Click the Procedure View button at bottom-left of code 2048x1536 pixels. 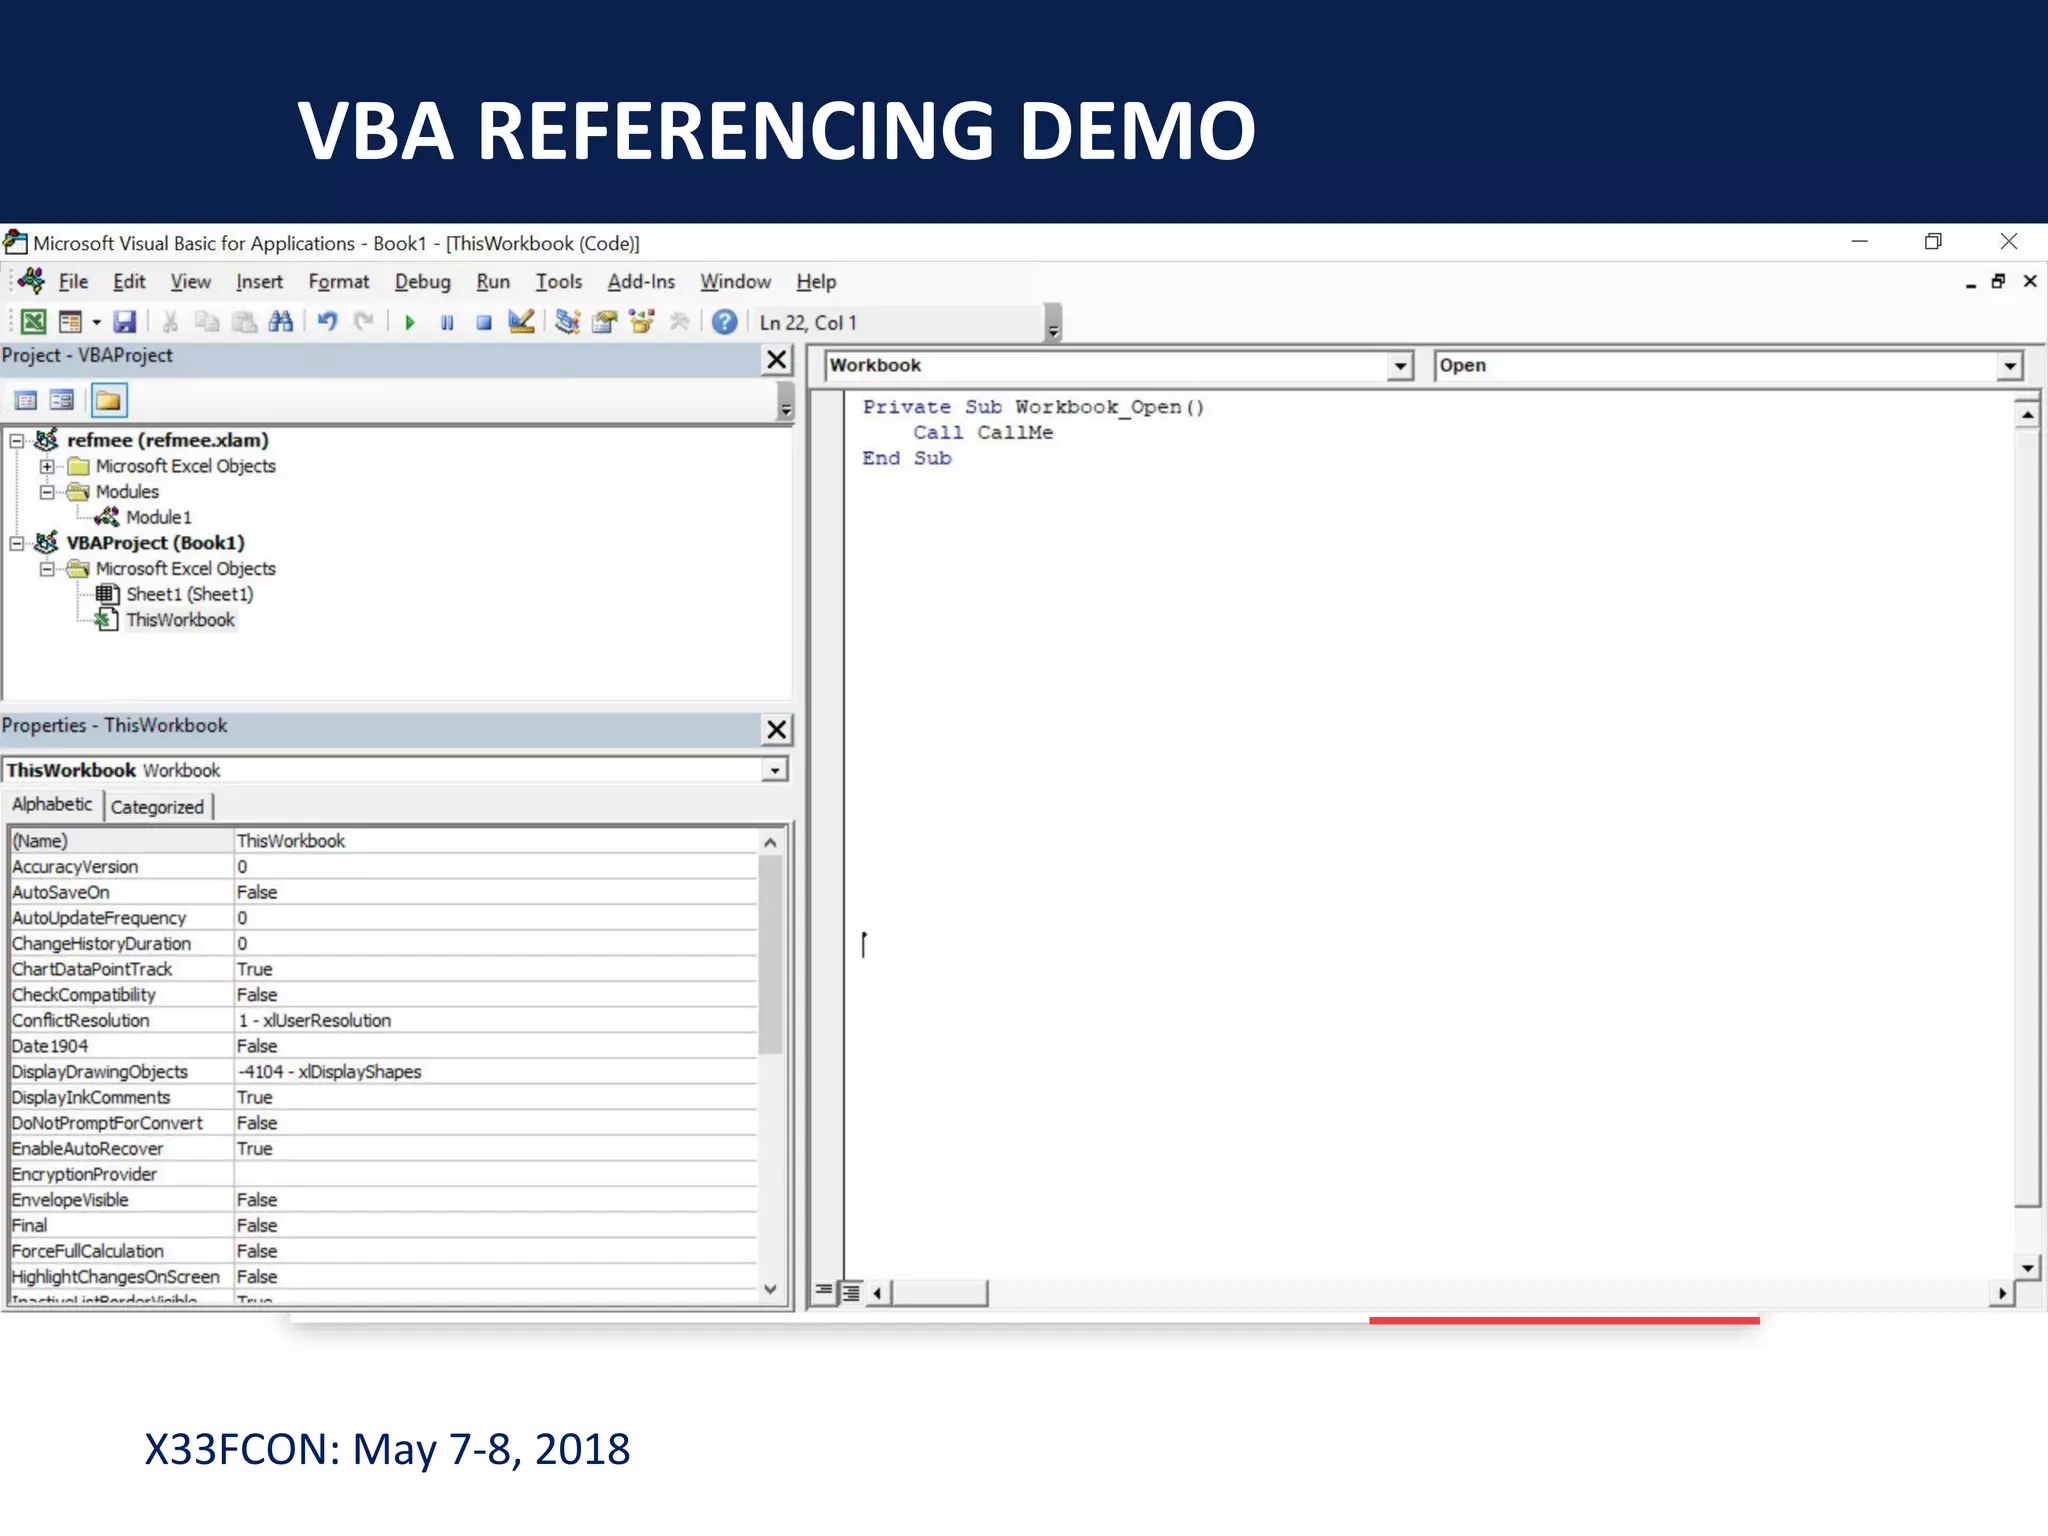(823, 1292)
